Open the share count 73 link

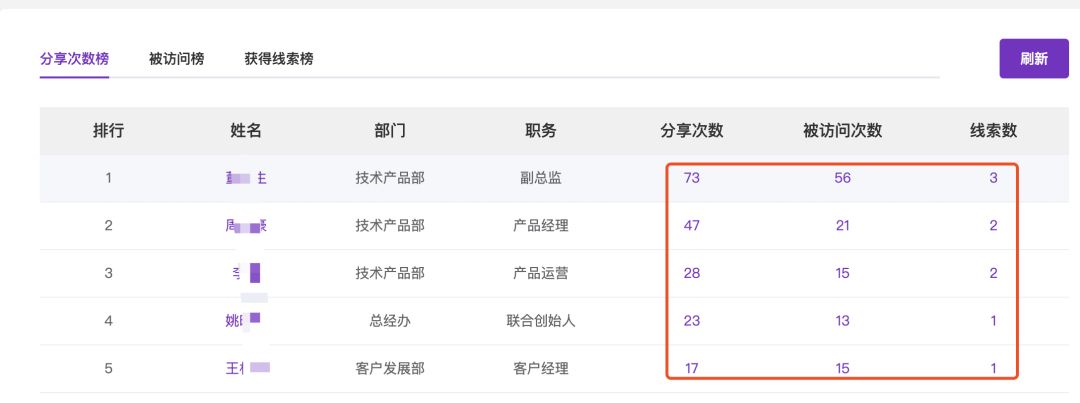[692, 178]
